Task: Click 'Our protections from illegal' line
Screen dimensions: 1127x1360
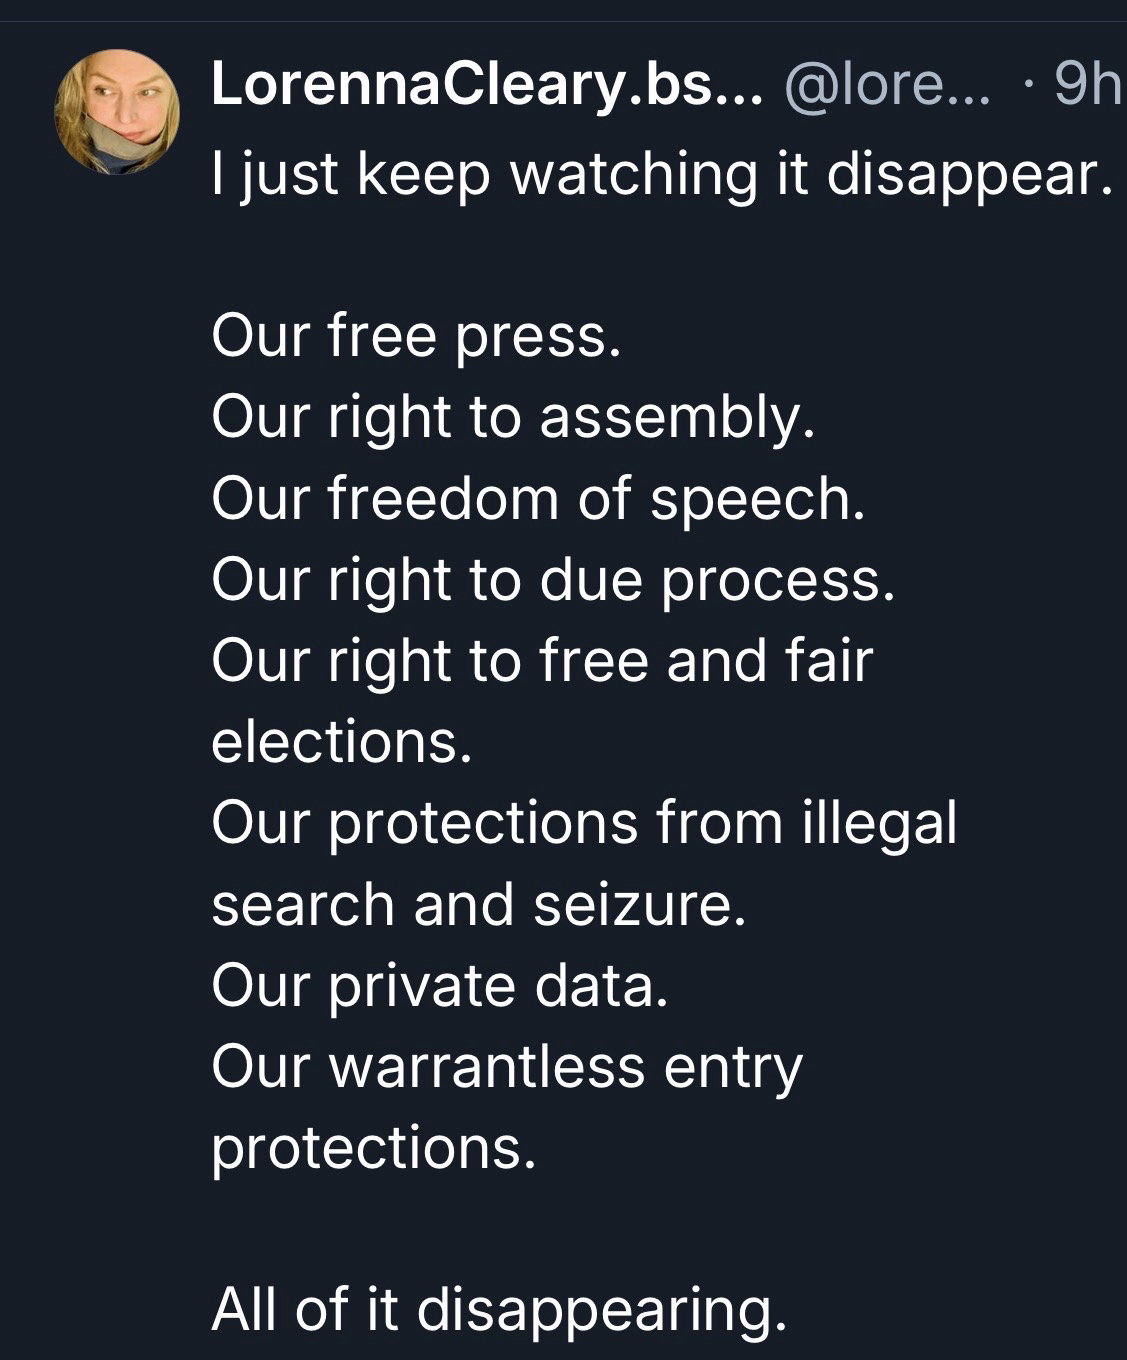Action: click(x=584, y=822)
